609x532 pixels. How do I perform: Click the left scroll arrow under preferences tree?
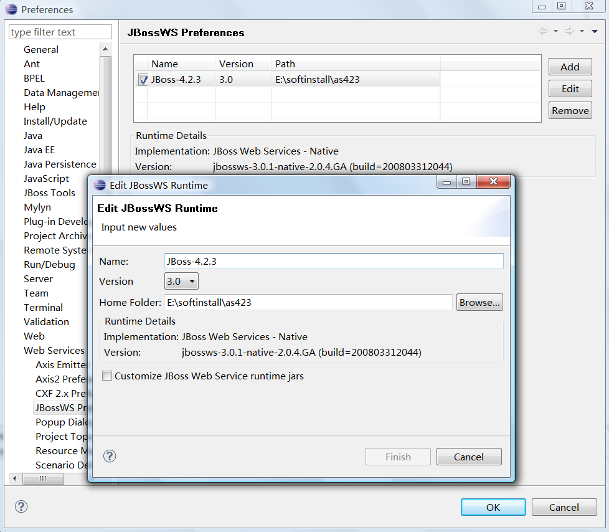click(x=14, y=478)
